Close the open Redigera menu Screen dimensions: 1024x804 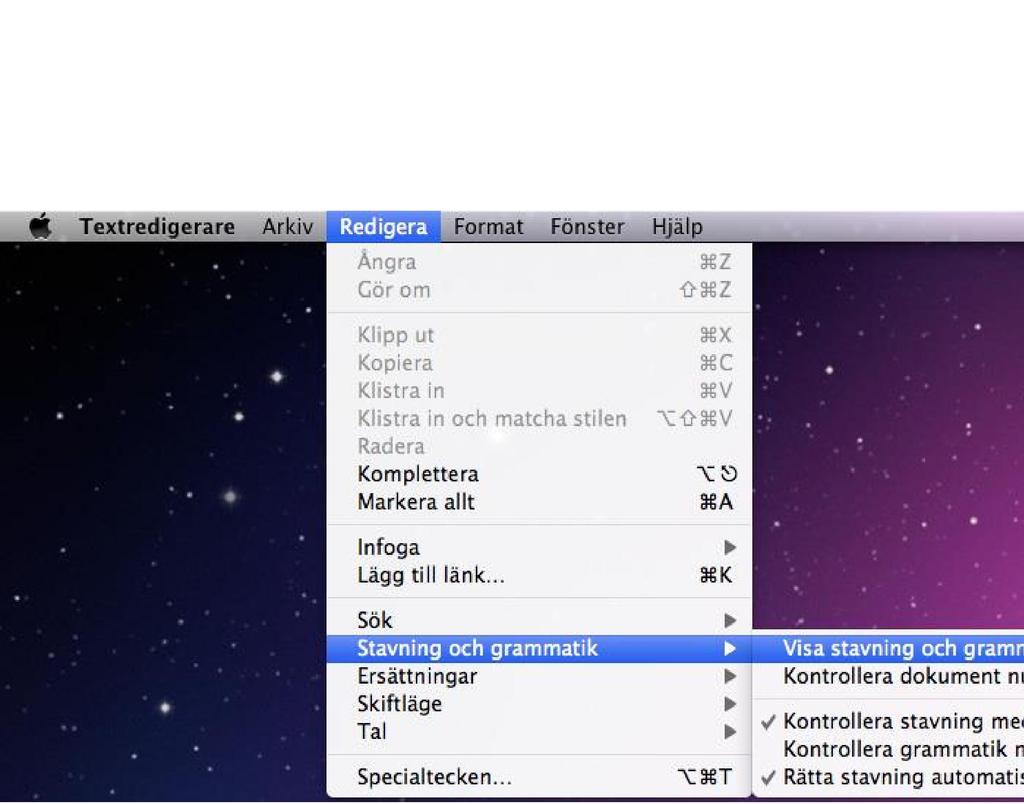(383, 227)
